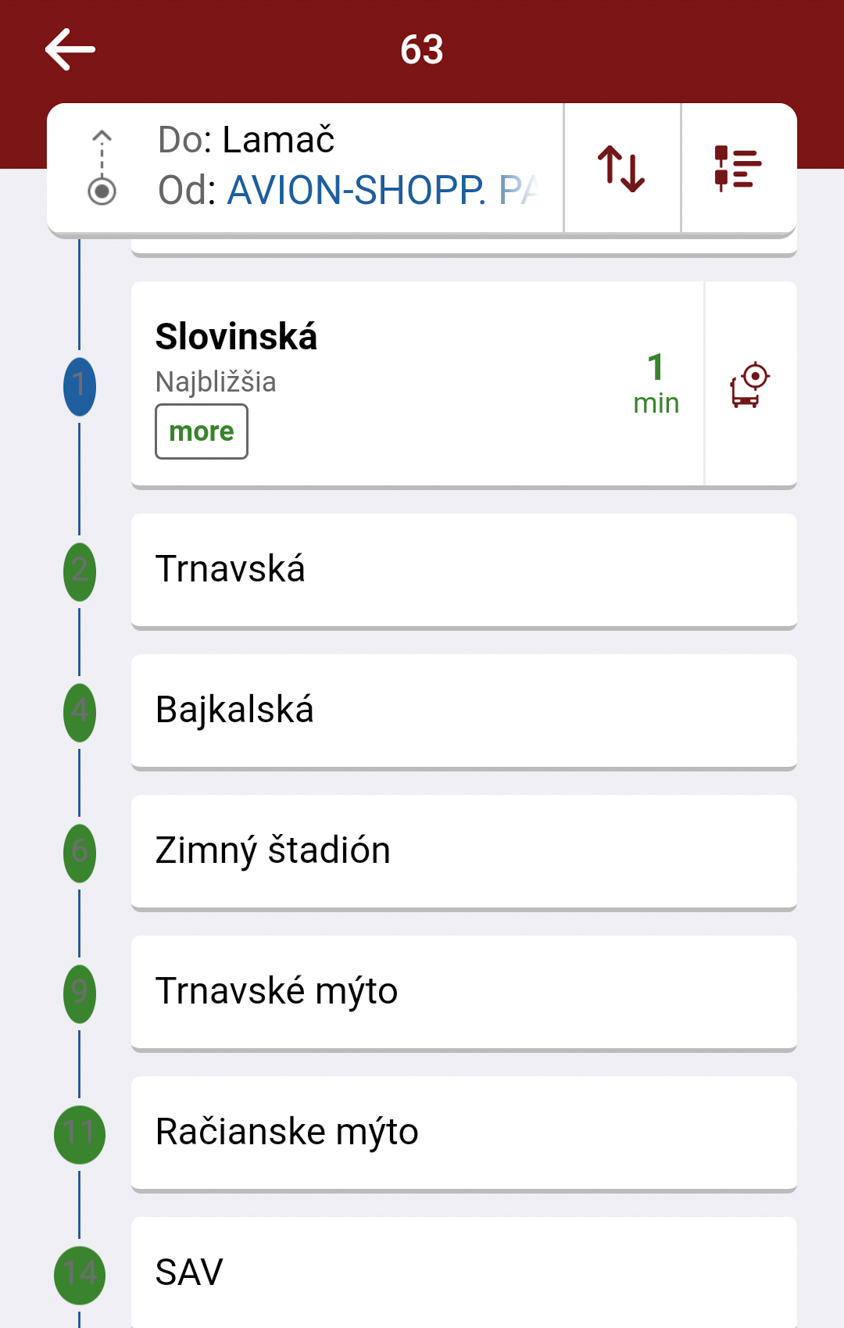
Task: Select green stop marker 14
Action: pos(80,1275)
